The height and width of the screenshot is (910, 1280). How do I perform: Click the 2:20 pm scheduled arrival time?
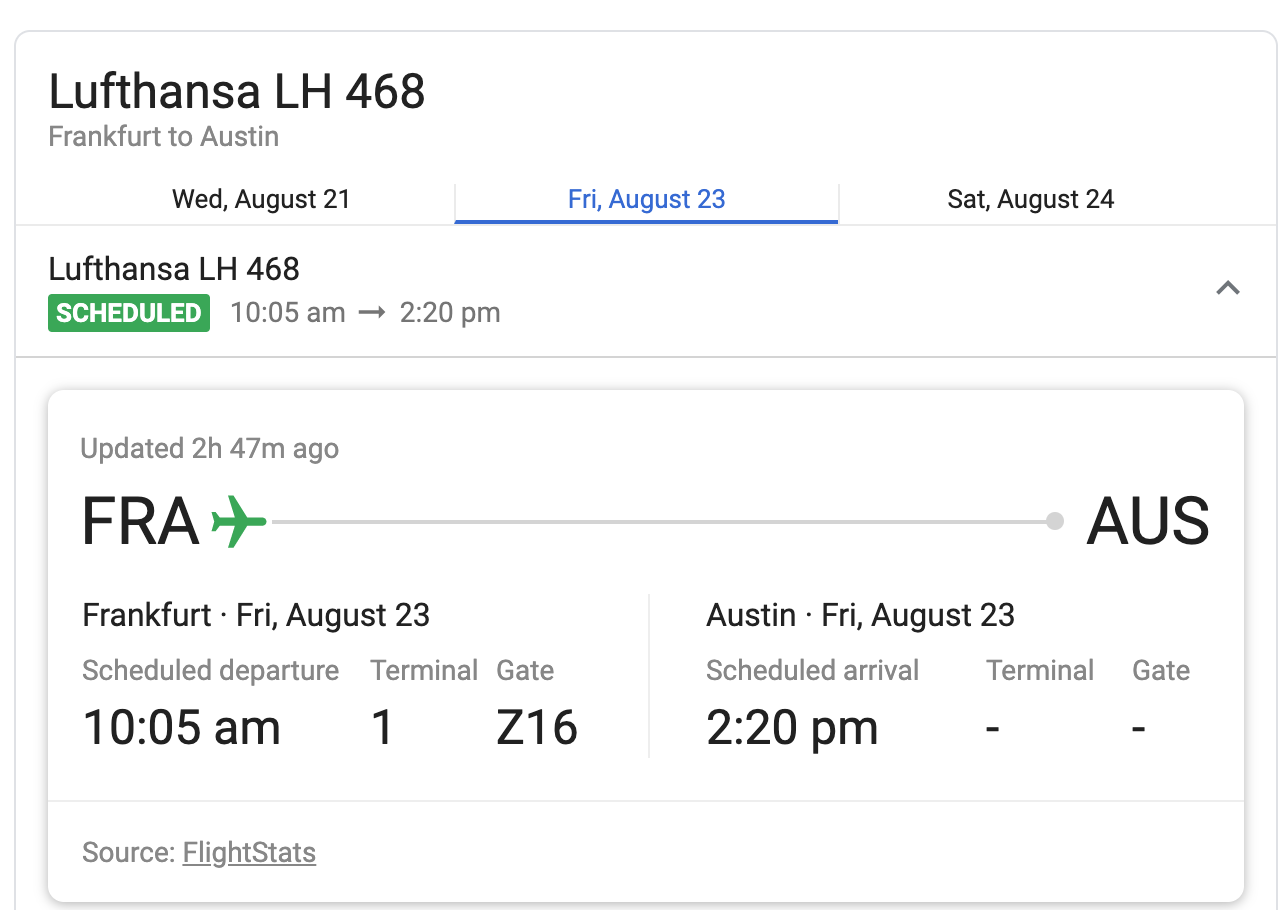click(792, 727)
